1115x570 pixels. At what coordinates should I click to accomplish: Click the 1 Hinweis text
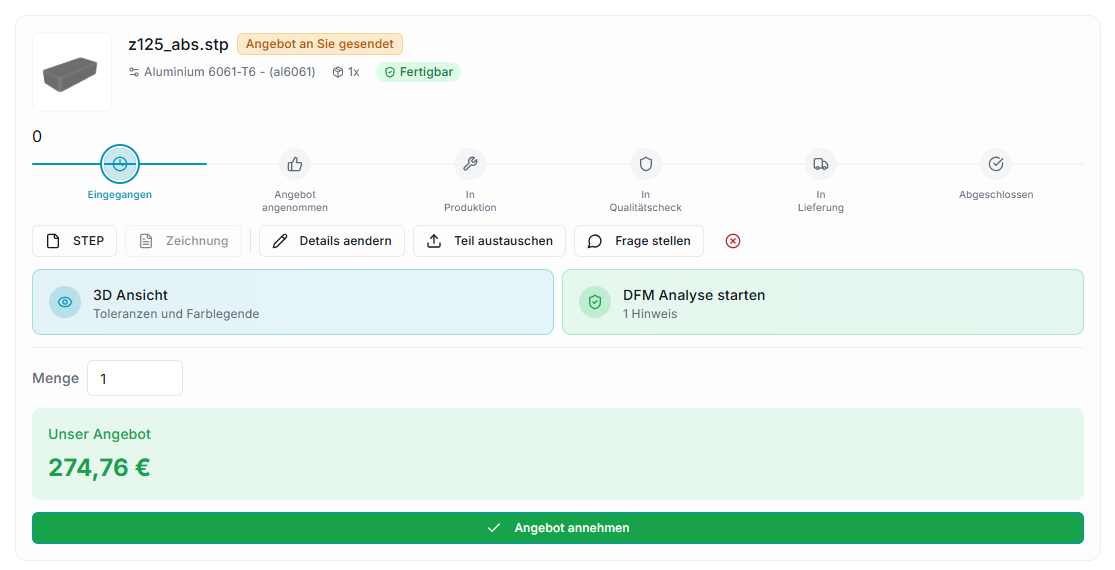pos(650,314)
